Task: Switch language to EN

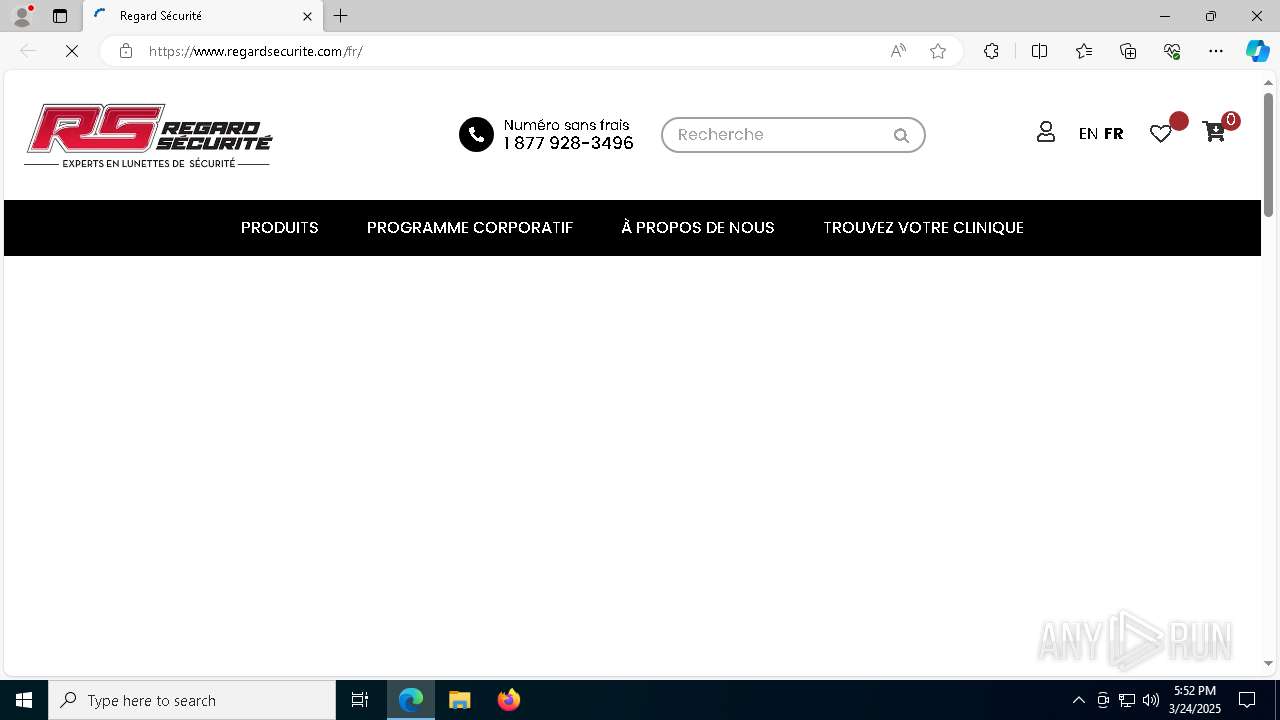Action: pyautogui.click(x=1088, y=134)
